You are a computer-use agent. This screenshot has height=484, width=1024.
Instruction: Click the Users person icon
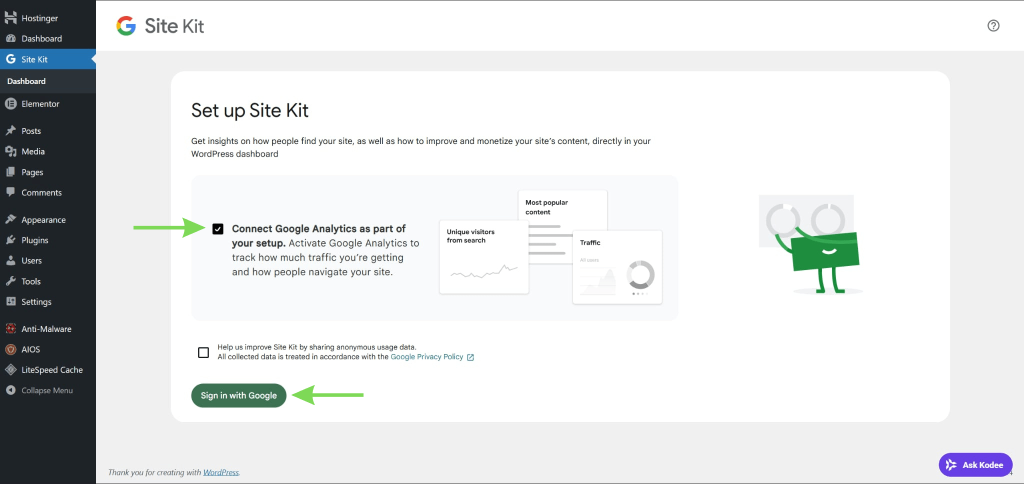coord(10,261)
